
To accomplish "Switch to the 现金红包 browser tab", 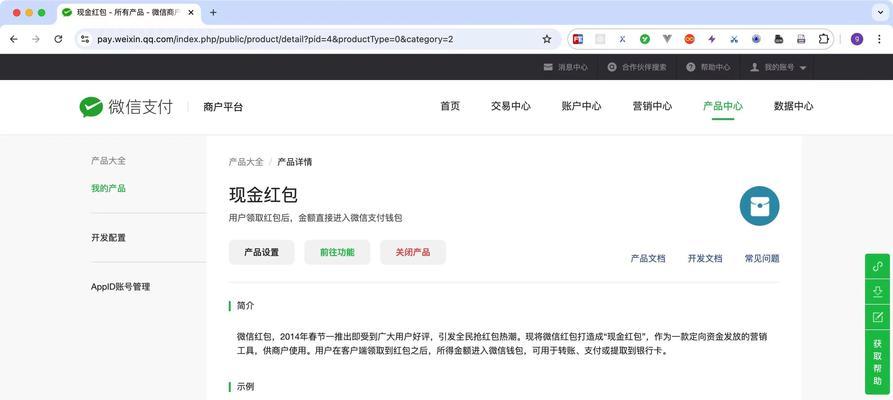I will [129, 13].
